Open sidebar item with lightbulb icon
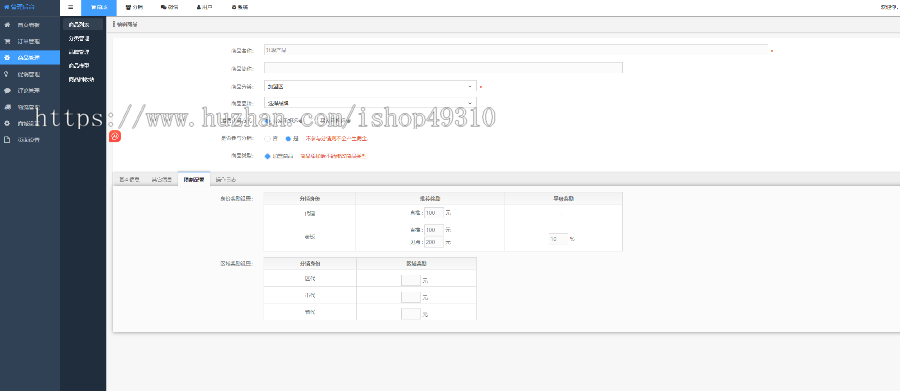 tap(30, 74)
